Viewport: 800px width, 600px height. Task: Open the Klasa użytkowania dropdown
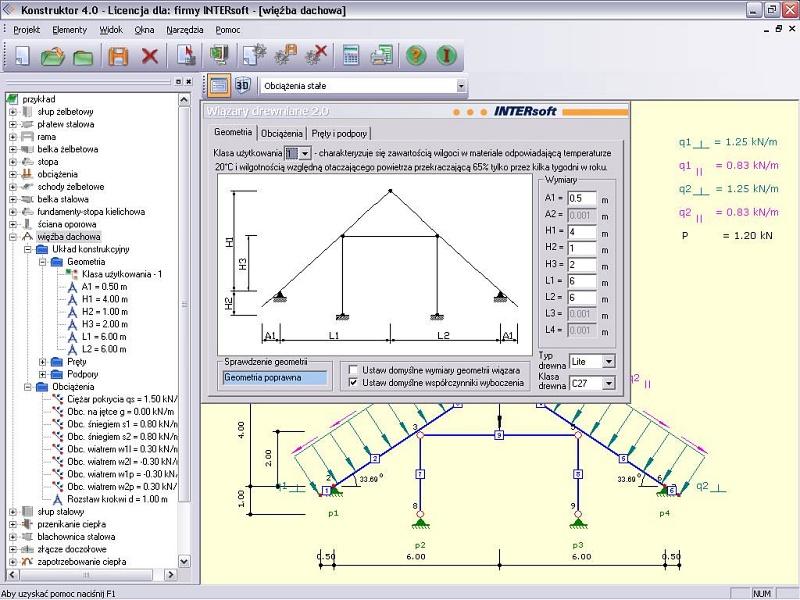(305, 153)
